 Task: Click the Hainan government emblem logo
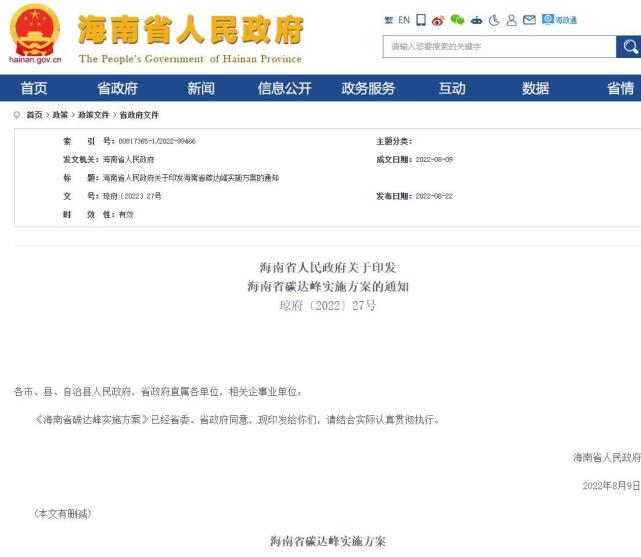[x=34, y=30]
